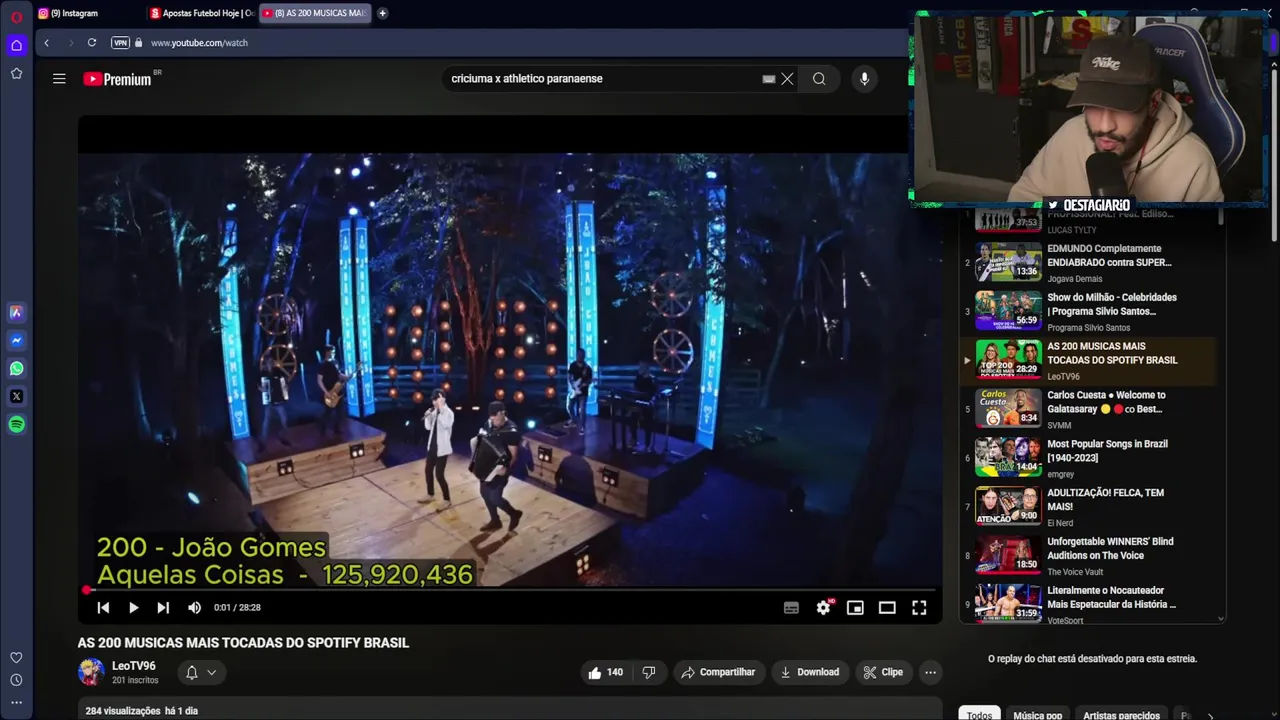
Task: Open Spotify in the Opera sidebar
Action: tap(16, 424)
